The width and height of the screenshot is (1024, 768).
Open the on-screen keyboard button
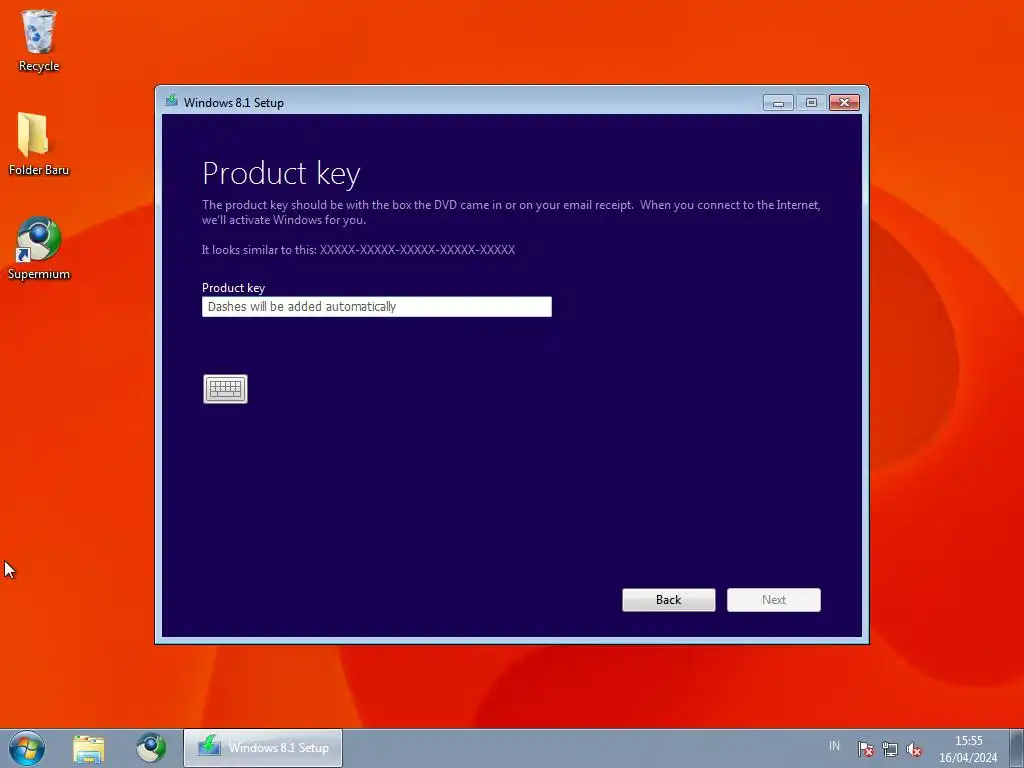point(225,389)
